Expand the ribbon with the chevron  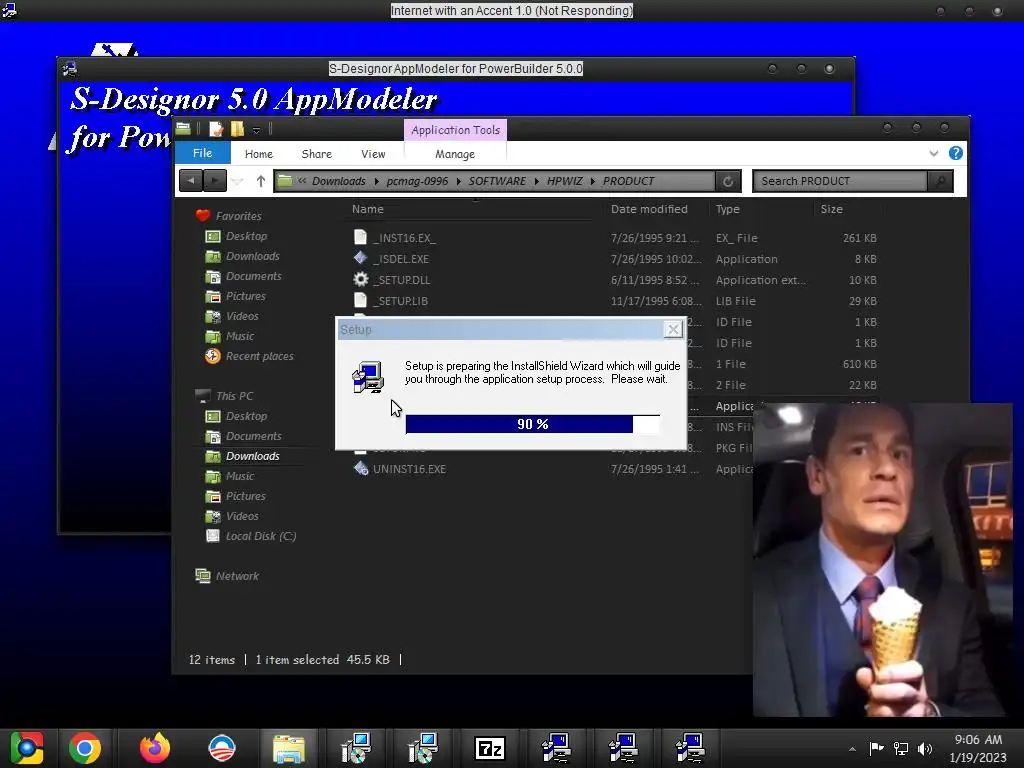click(934, 153)
